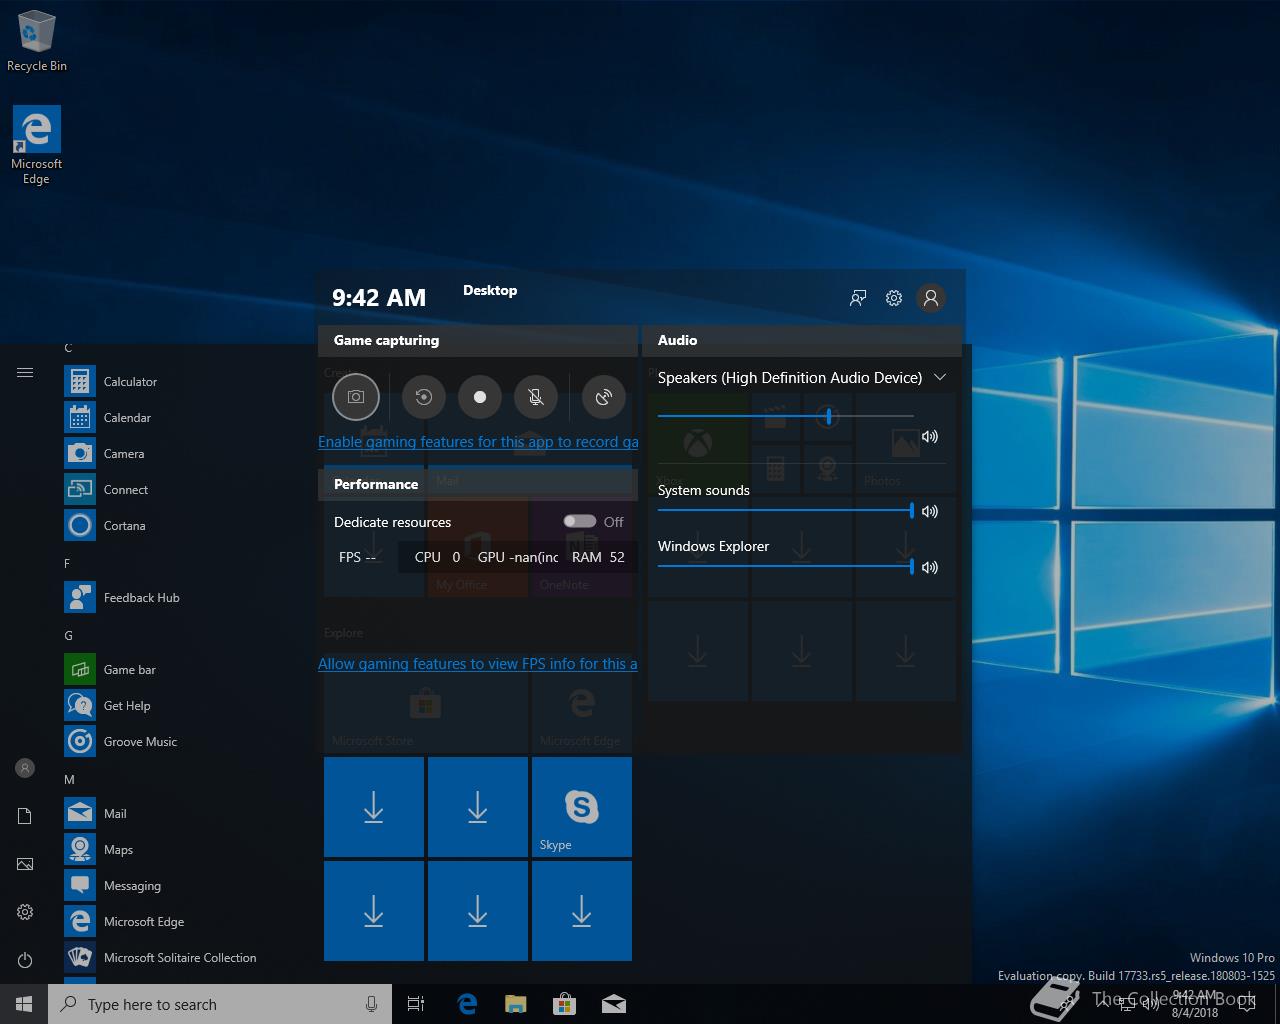Open Task View on the taskbar
This screenshot has height=1024, width=1280.
tap(416, 1004)
